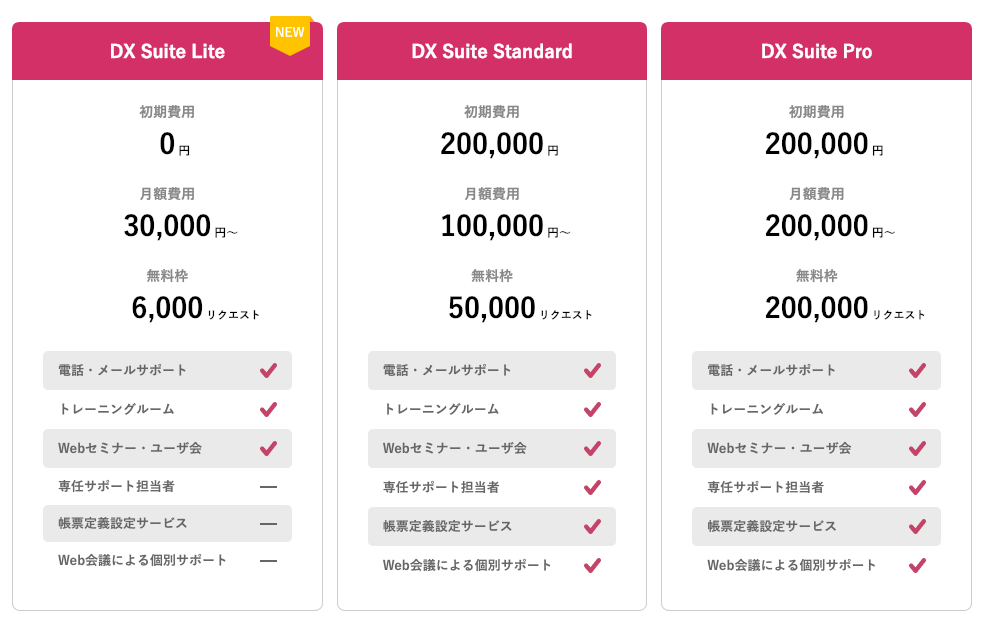
Task: Click the dash icon beside Lite 帳票定義設定サービス
Action: (x=268, y=524)
